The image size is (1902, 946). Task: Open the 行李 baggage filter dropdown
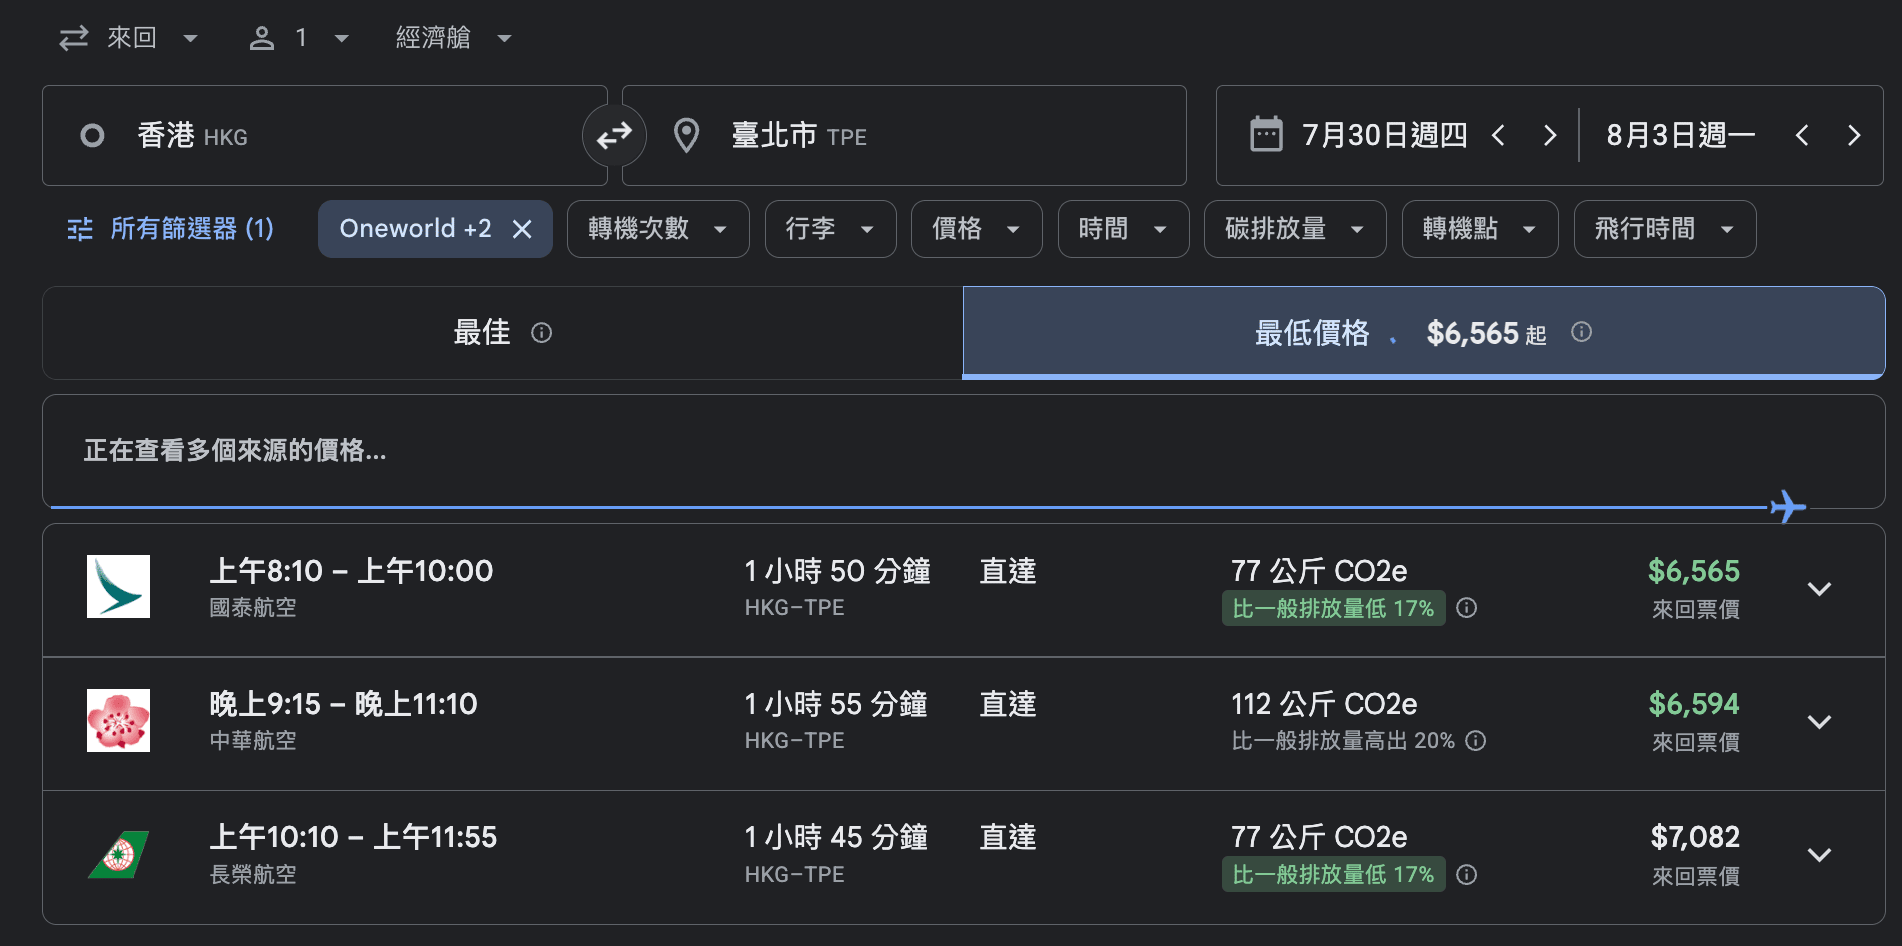[830, 229]
